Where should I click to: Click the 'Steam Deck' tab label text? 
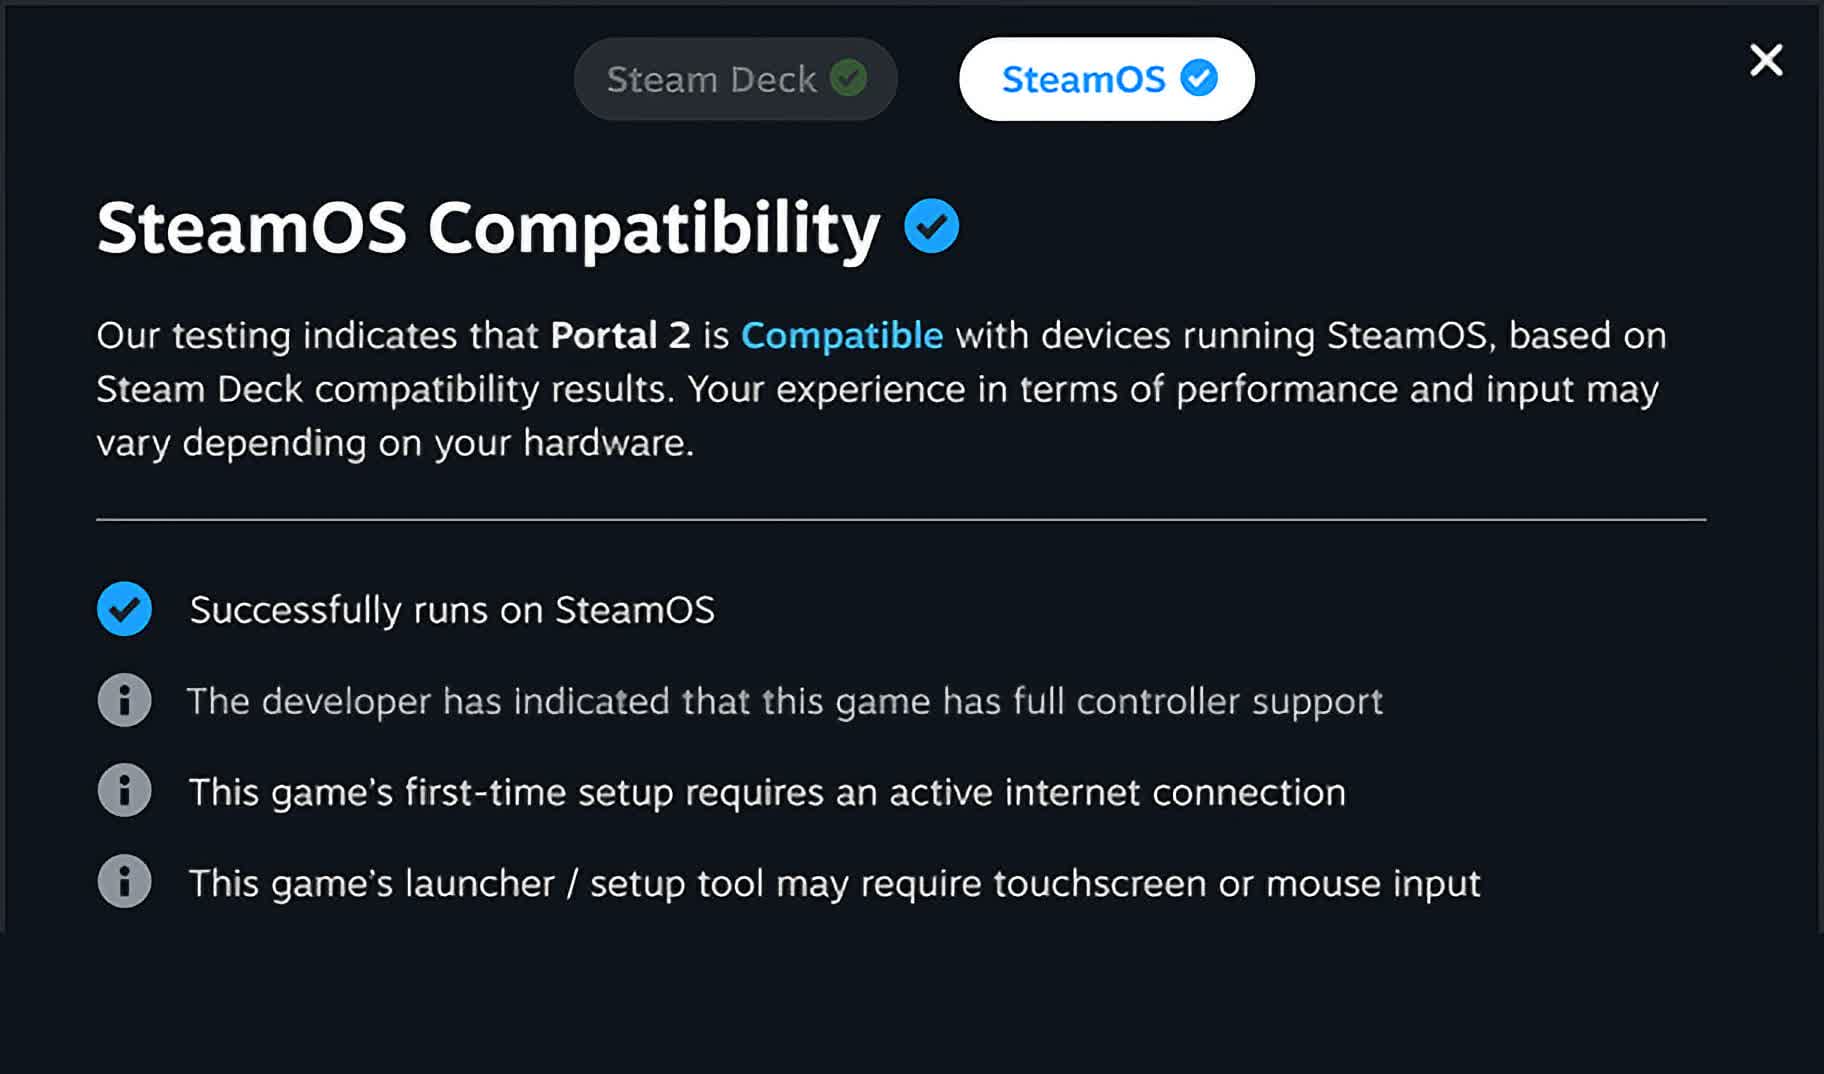pos(711,79)
